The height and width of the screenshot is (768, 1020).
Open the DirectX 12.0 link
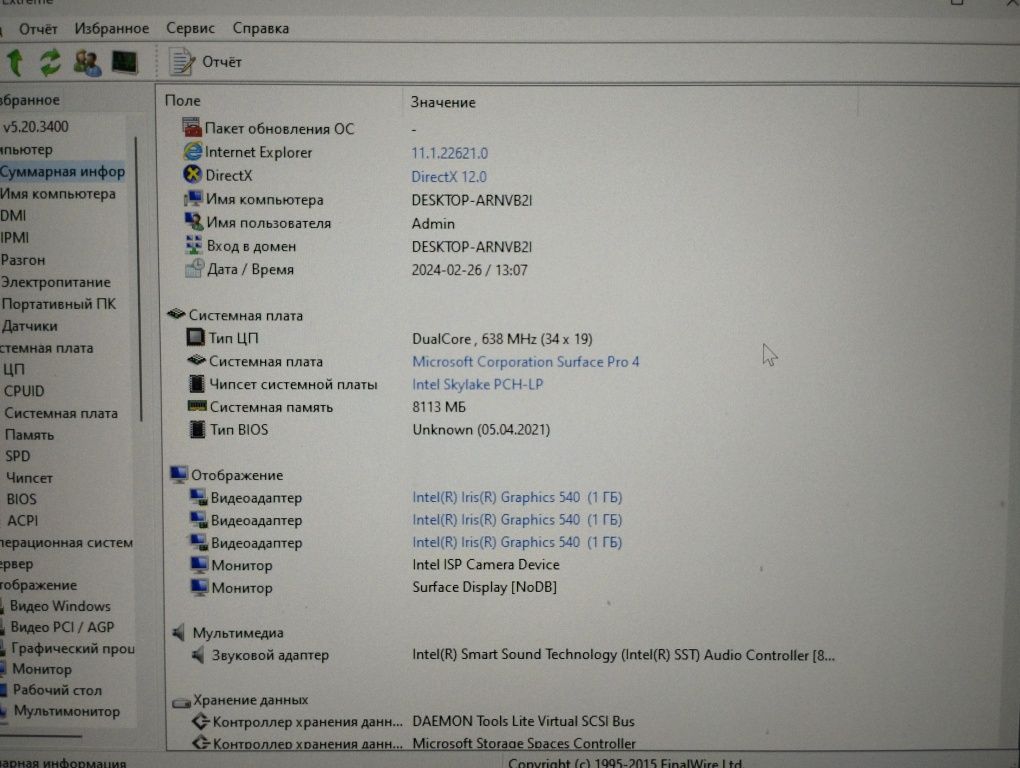click(449, 176)
